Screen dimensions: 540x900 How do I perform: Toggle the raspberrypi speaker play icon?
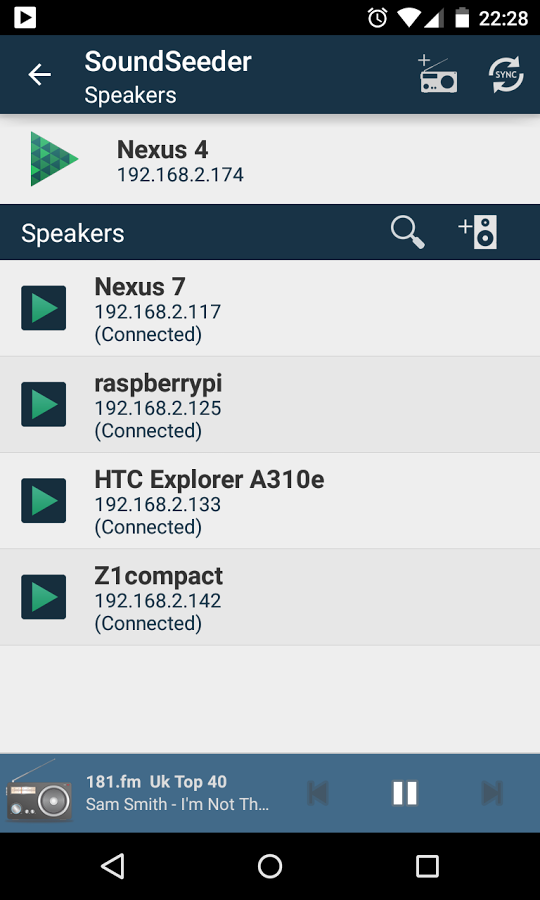[x=44, y=405]
